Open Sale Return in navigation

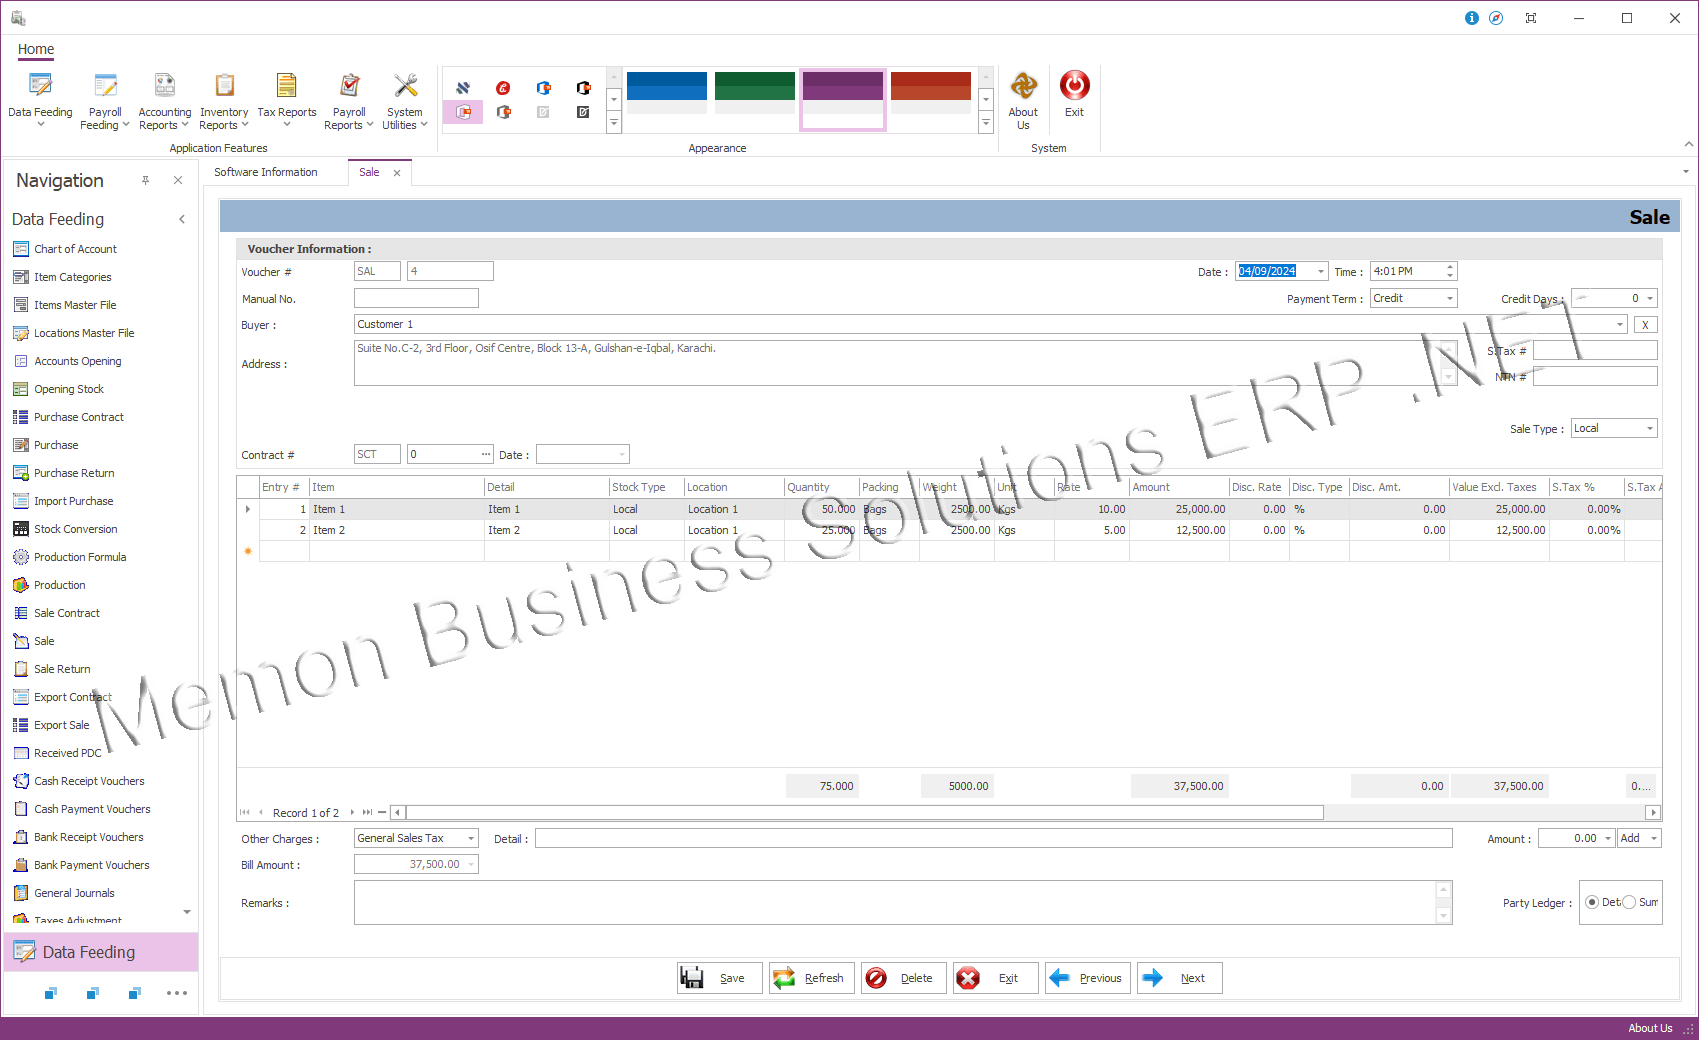click(x=62, y=669)
